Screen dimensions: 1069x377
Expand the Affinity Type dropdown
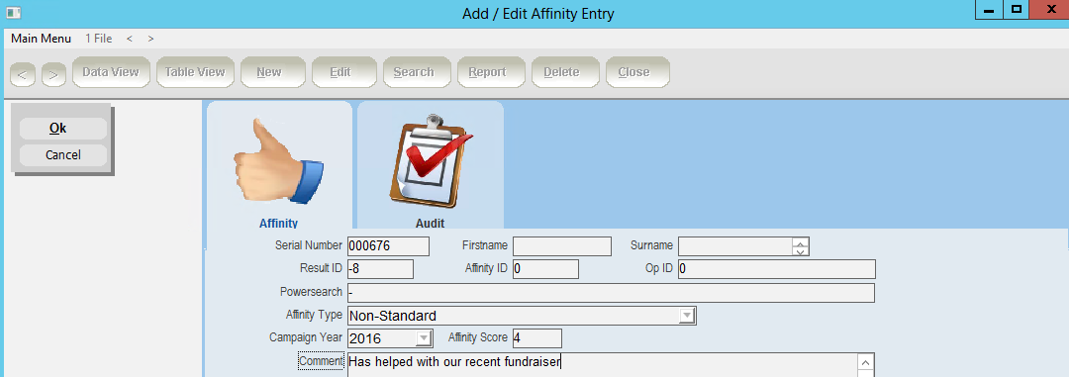tap(688, 316)
